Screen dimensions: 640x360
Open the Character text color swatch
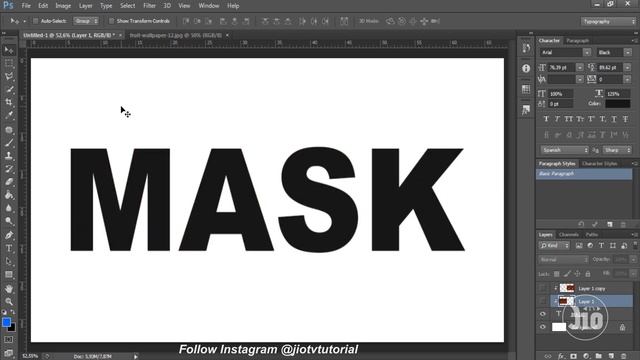pyautogui.click(x=618, y=104)
